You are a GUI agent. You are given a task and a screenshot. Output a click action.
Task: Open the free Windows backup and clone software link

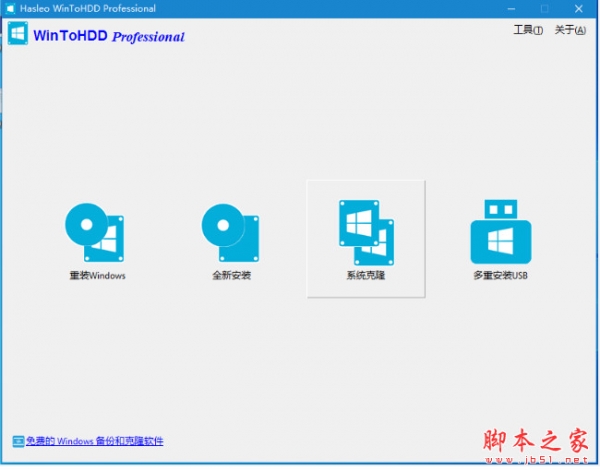click(95, 441)
